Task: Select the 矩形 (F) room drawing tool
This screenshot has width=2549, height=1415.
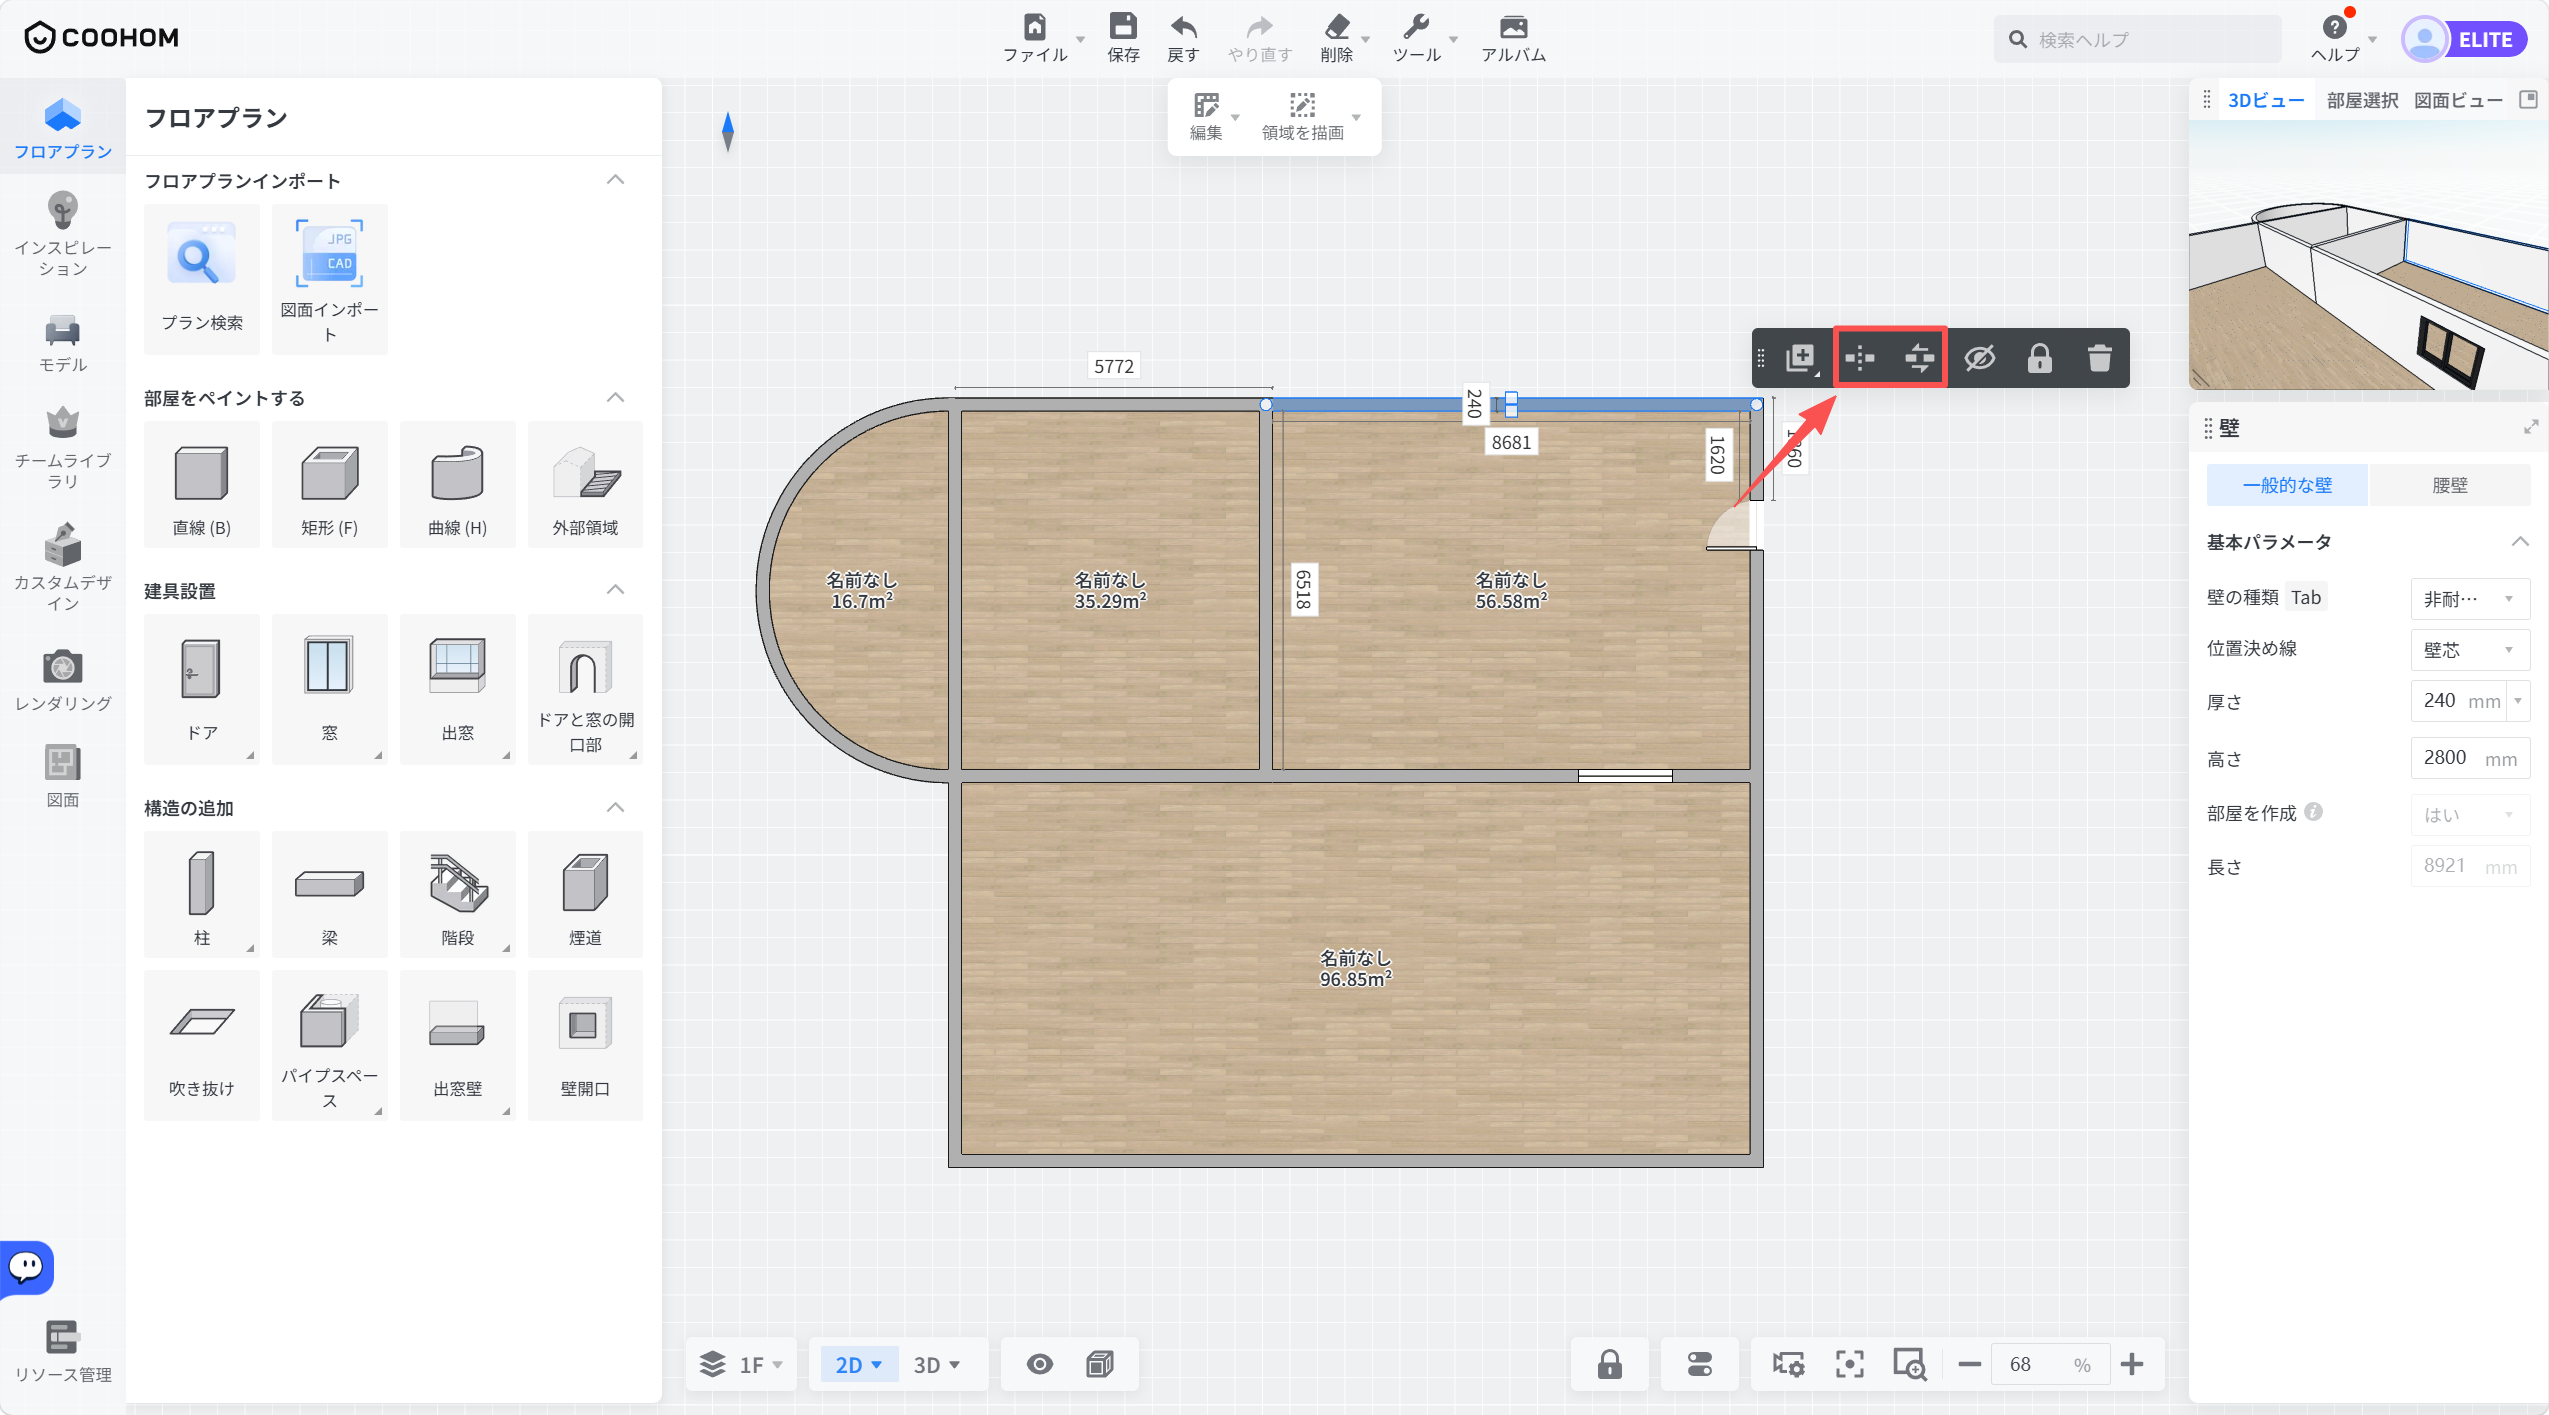Action: tap(330, 485)
